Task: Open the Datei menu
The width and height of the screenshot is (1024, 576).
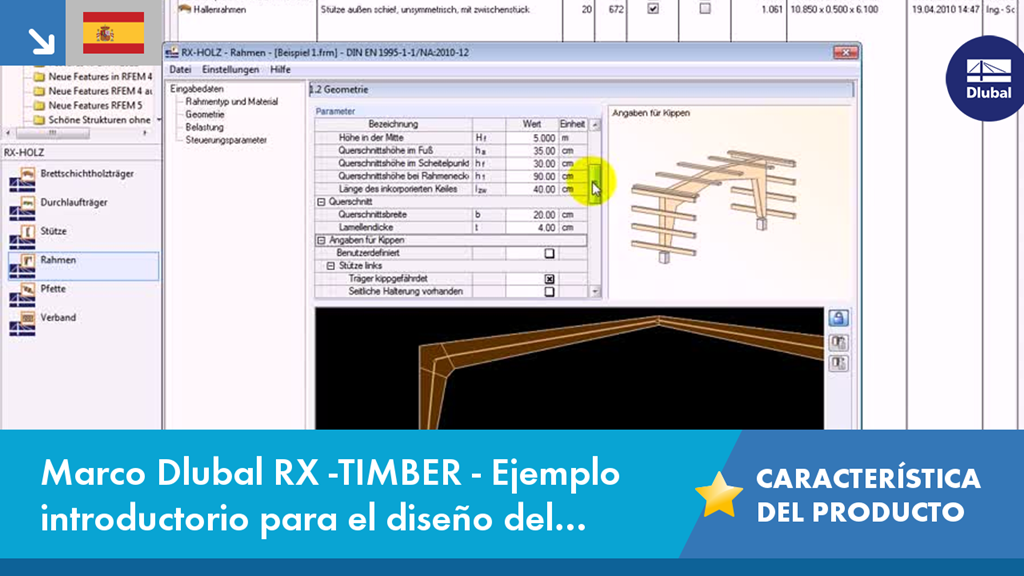Action: pyautogui.click(x=180, y=69)
